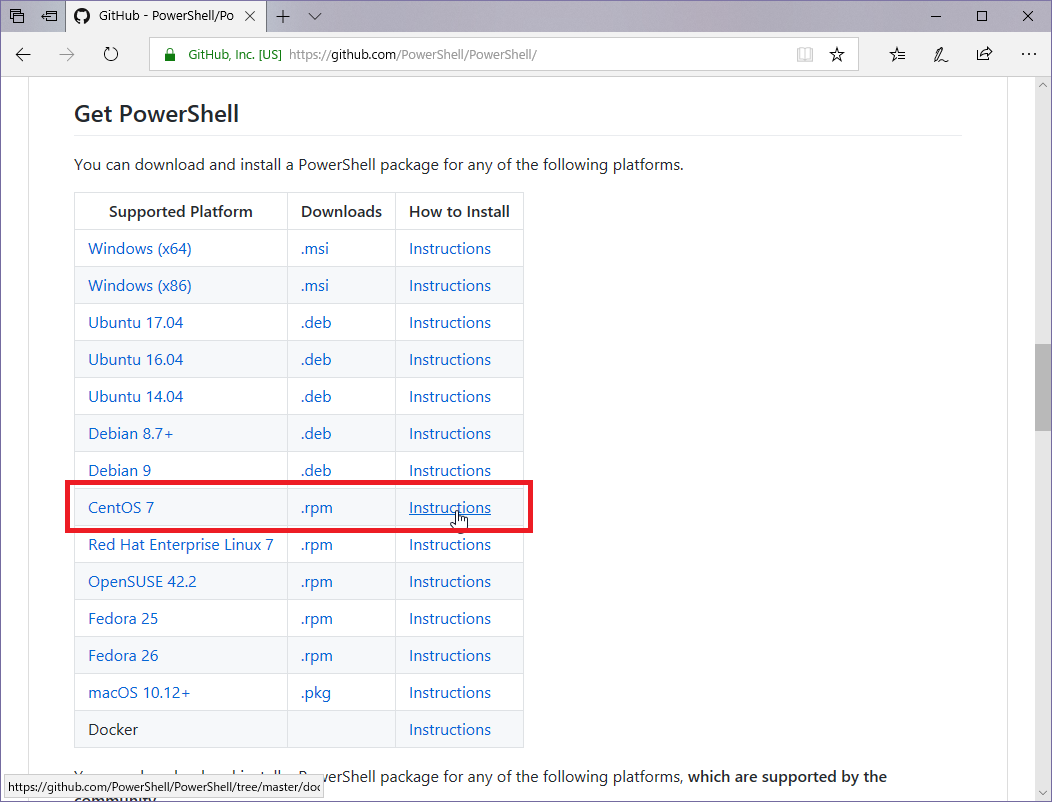Download the Ubuntu 17.04 .deb
This screenshot has width=1052, height=802.
pos(316,322)
